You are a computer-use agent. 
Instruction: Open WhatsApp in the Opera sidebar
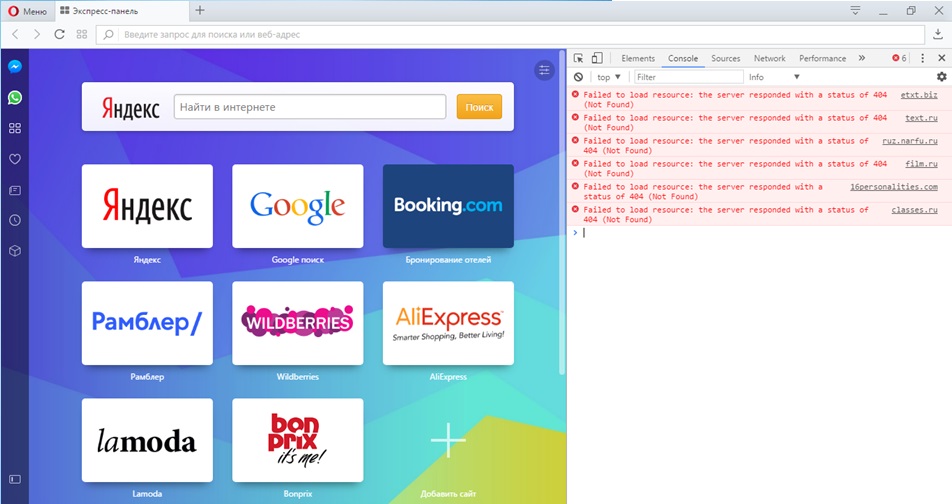15,97
